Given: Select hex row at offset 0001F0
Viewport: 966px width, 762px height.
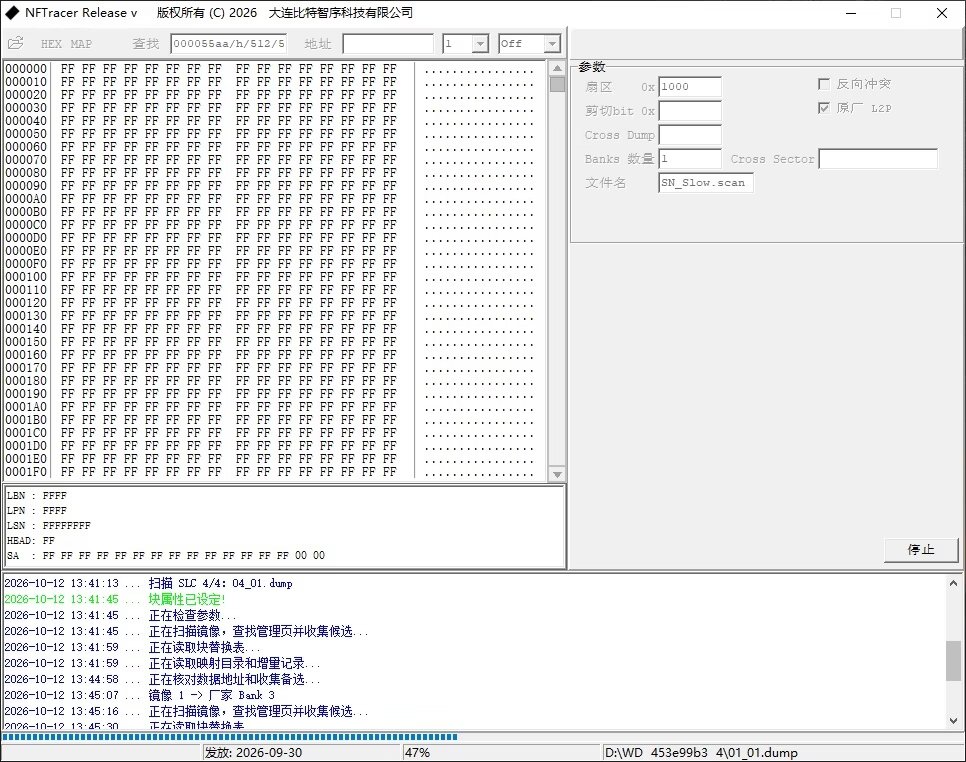Looking at the screenshot, I should tap(269, 472).
